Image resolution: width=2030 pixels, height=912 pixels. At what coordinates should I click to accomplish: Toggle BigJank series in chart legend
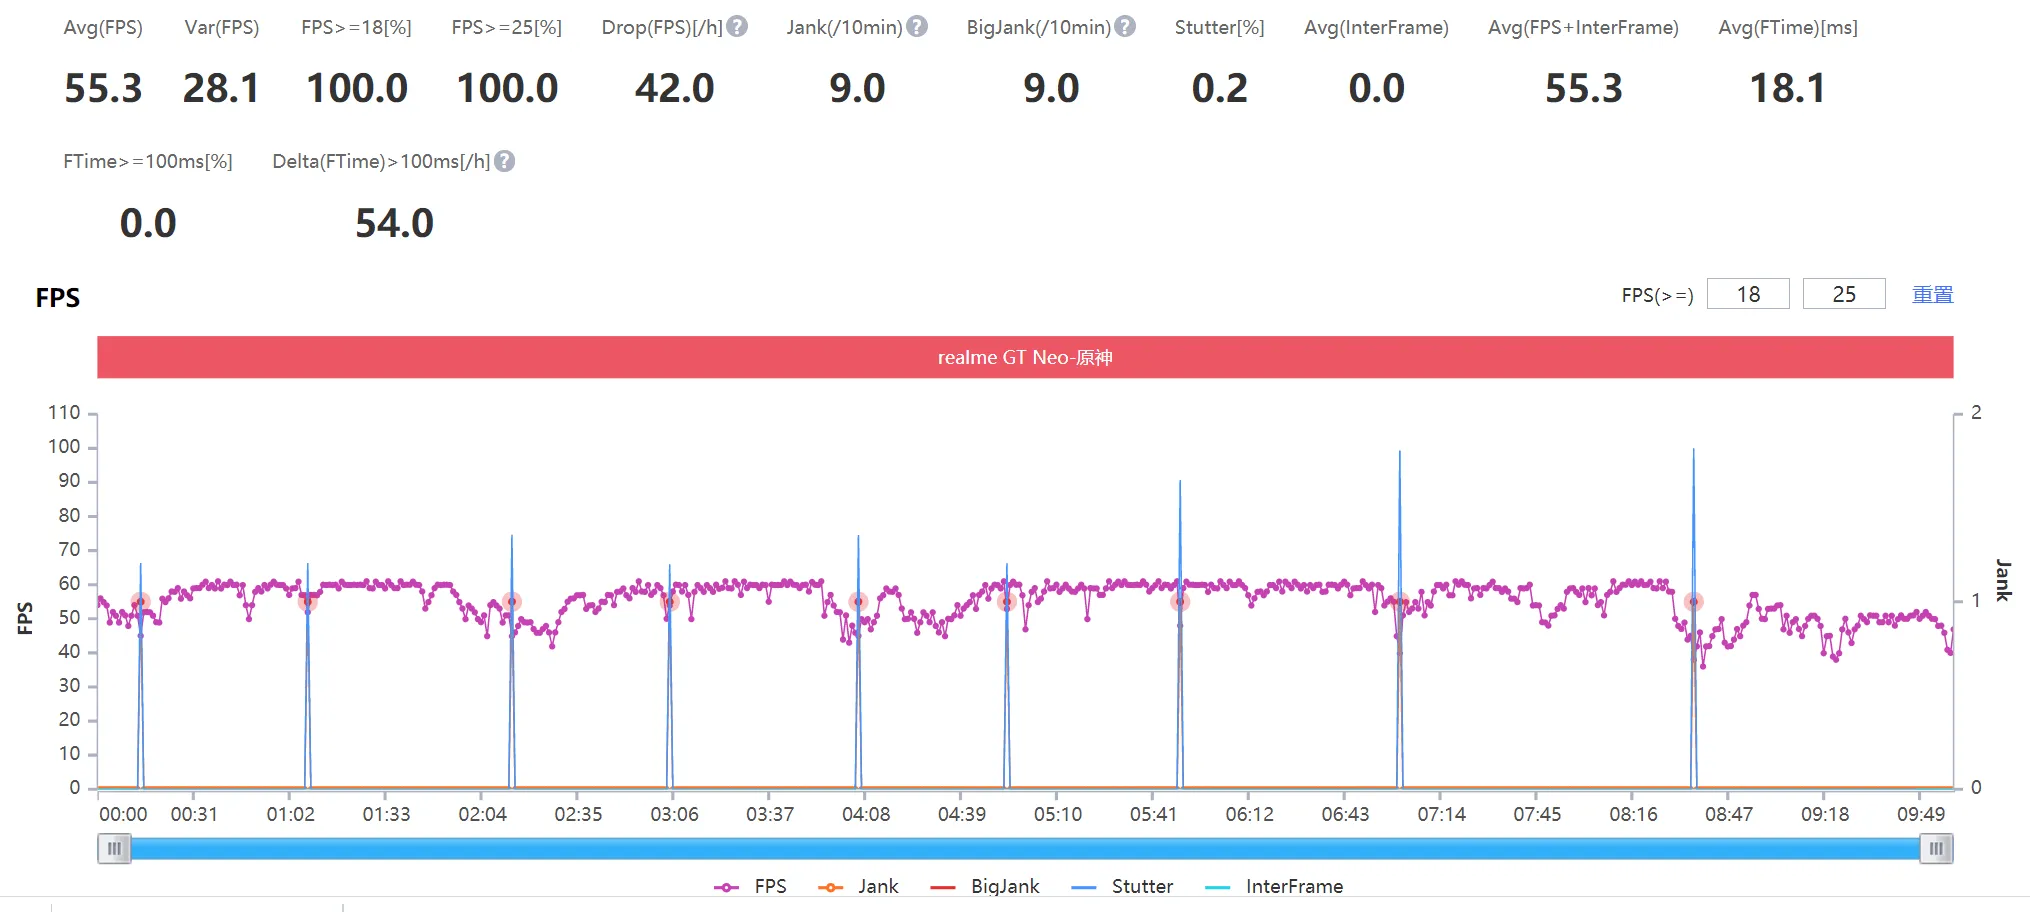(x=985, y=886)
